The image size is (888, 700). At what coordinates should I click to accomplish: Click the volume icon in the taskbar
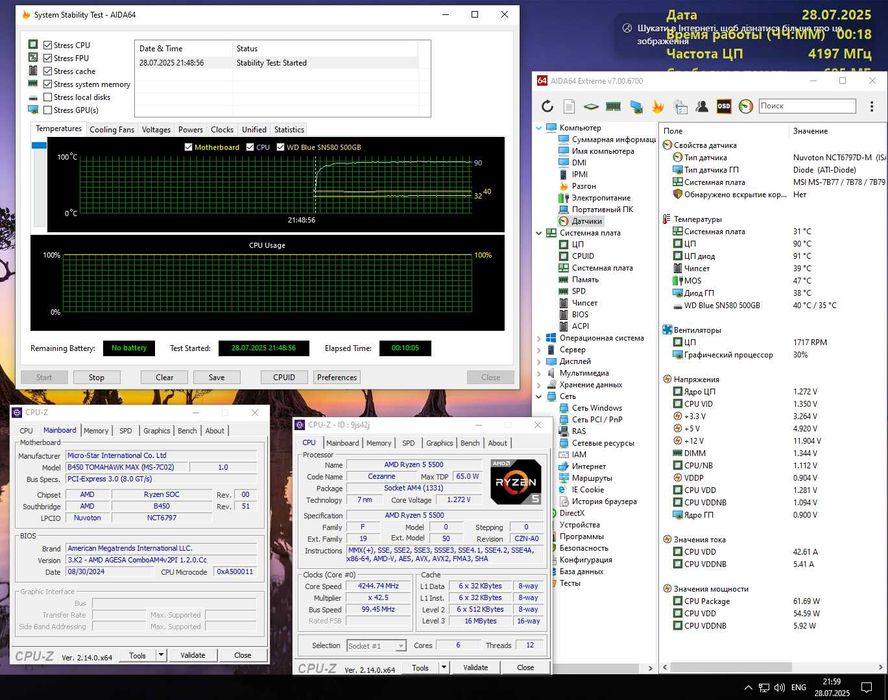point(779,688)
